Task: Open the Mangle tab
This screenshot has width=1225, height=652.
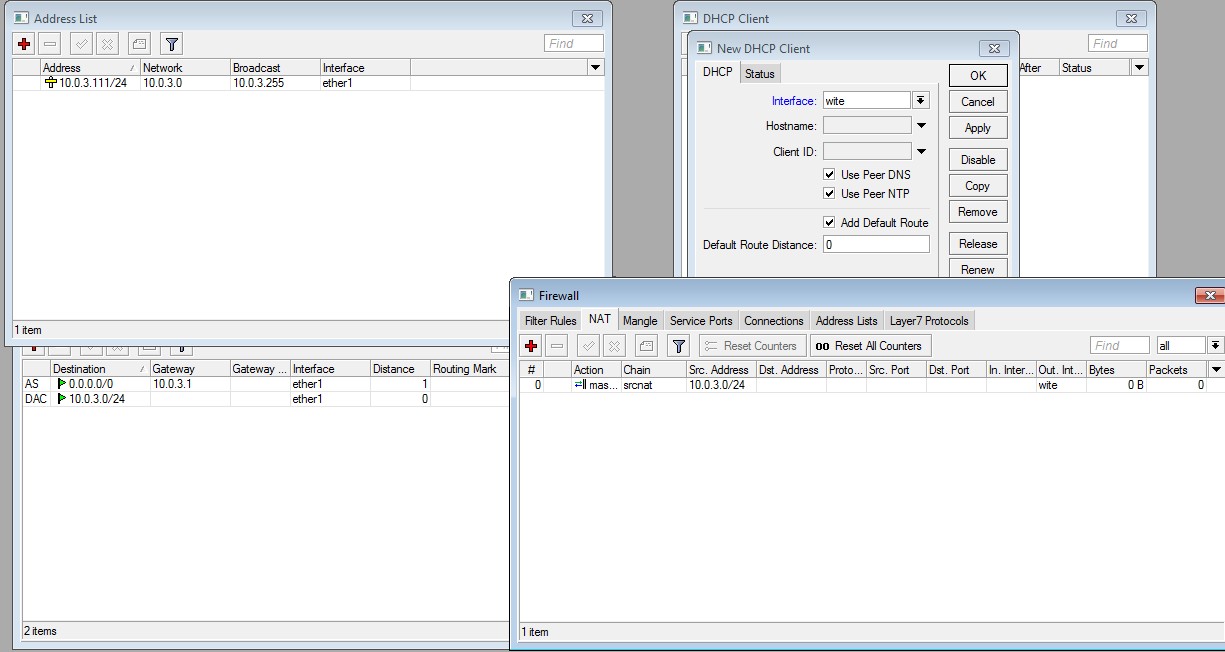Action: tap(640, 321)
